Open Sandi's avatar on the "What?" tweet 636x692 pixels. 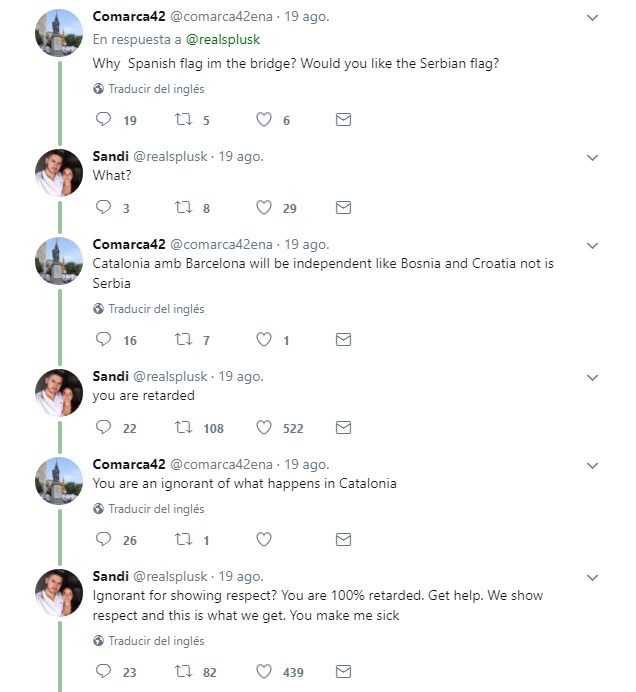[x=58, y=172]
